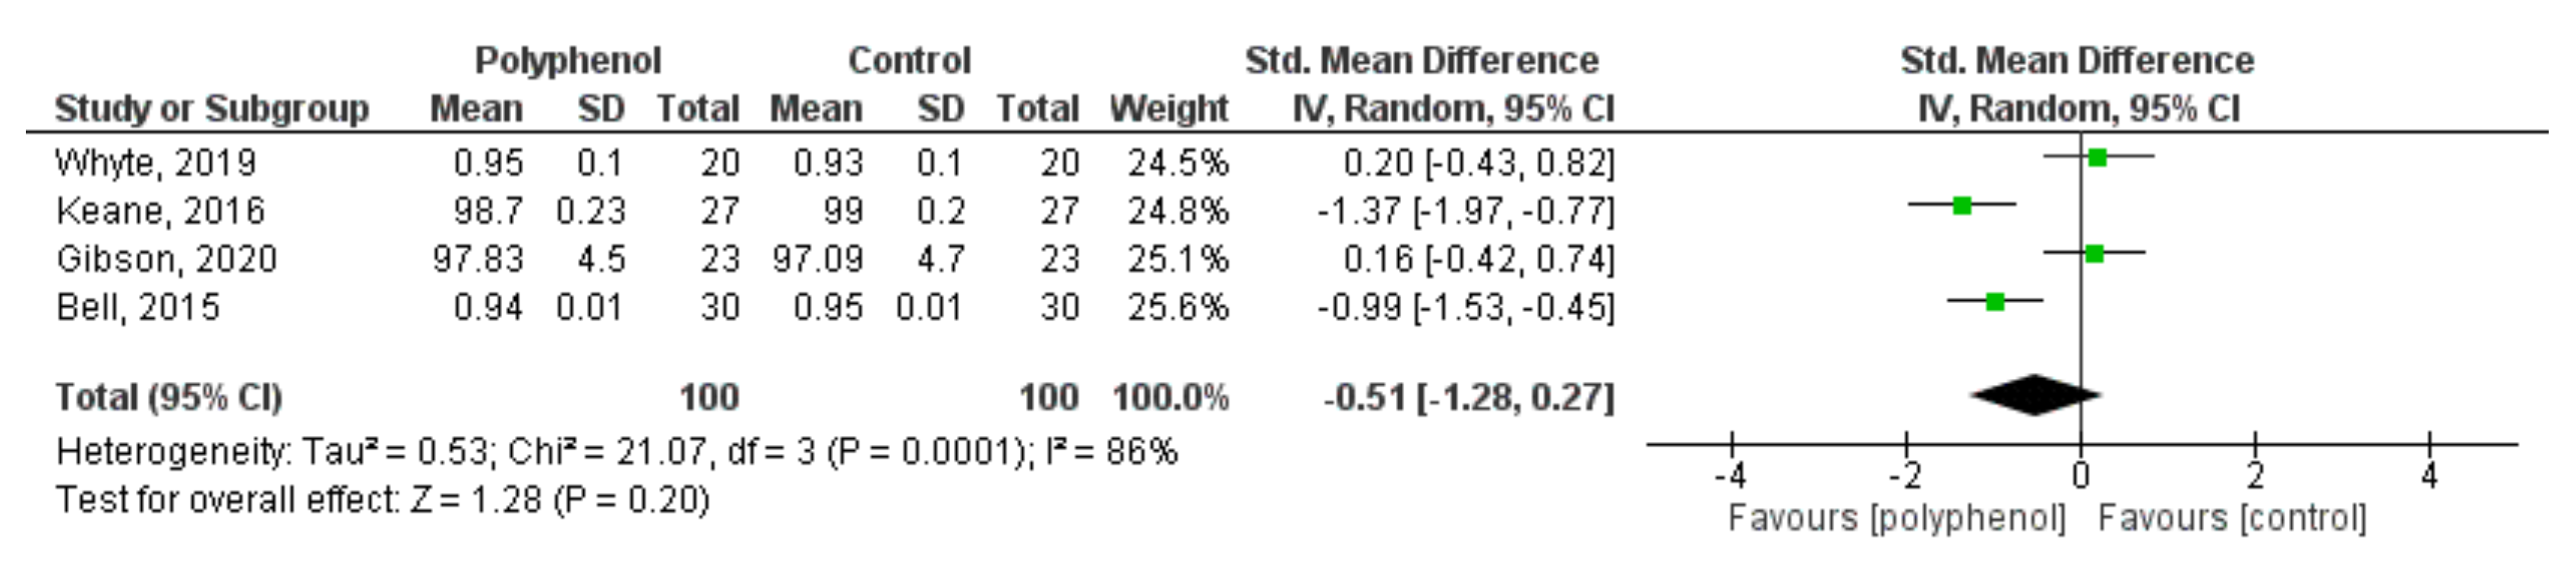Select the Test for overall effect line
This screenshot has height=568, width=2576.
(x=382, y=499)
